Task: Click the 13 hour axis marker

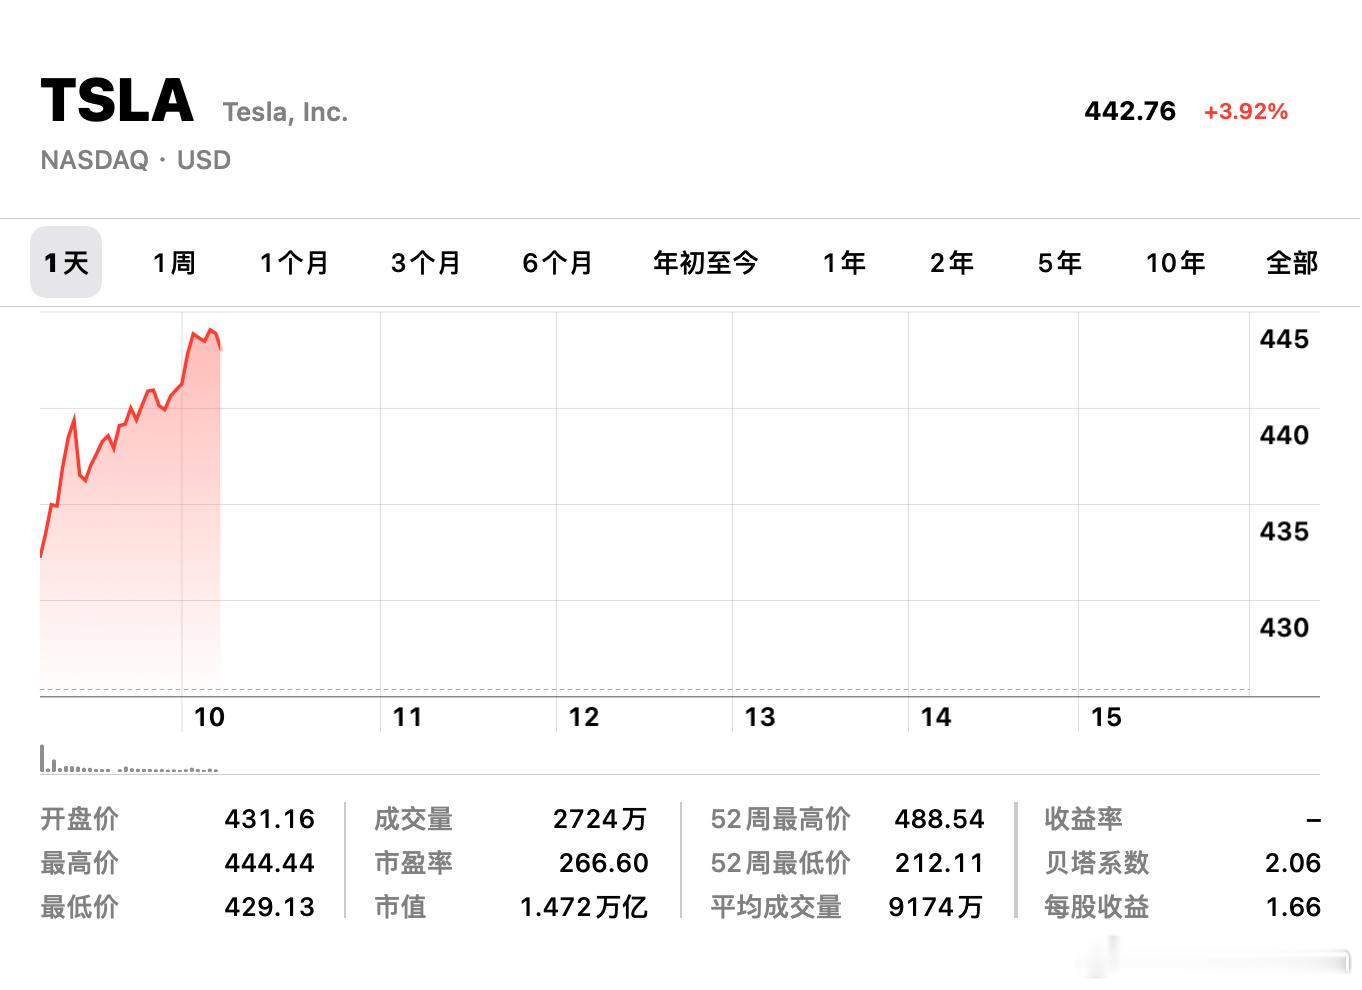Action: coord(759,717)
